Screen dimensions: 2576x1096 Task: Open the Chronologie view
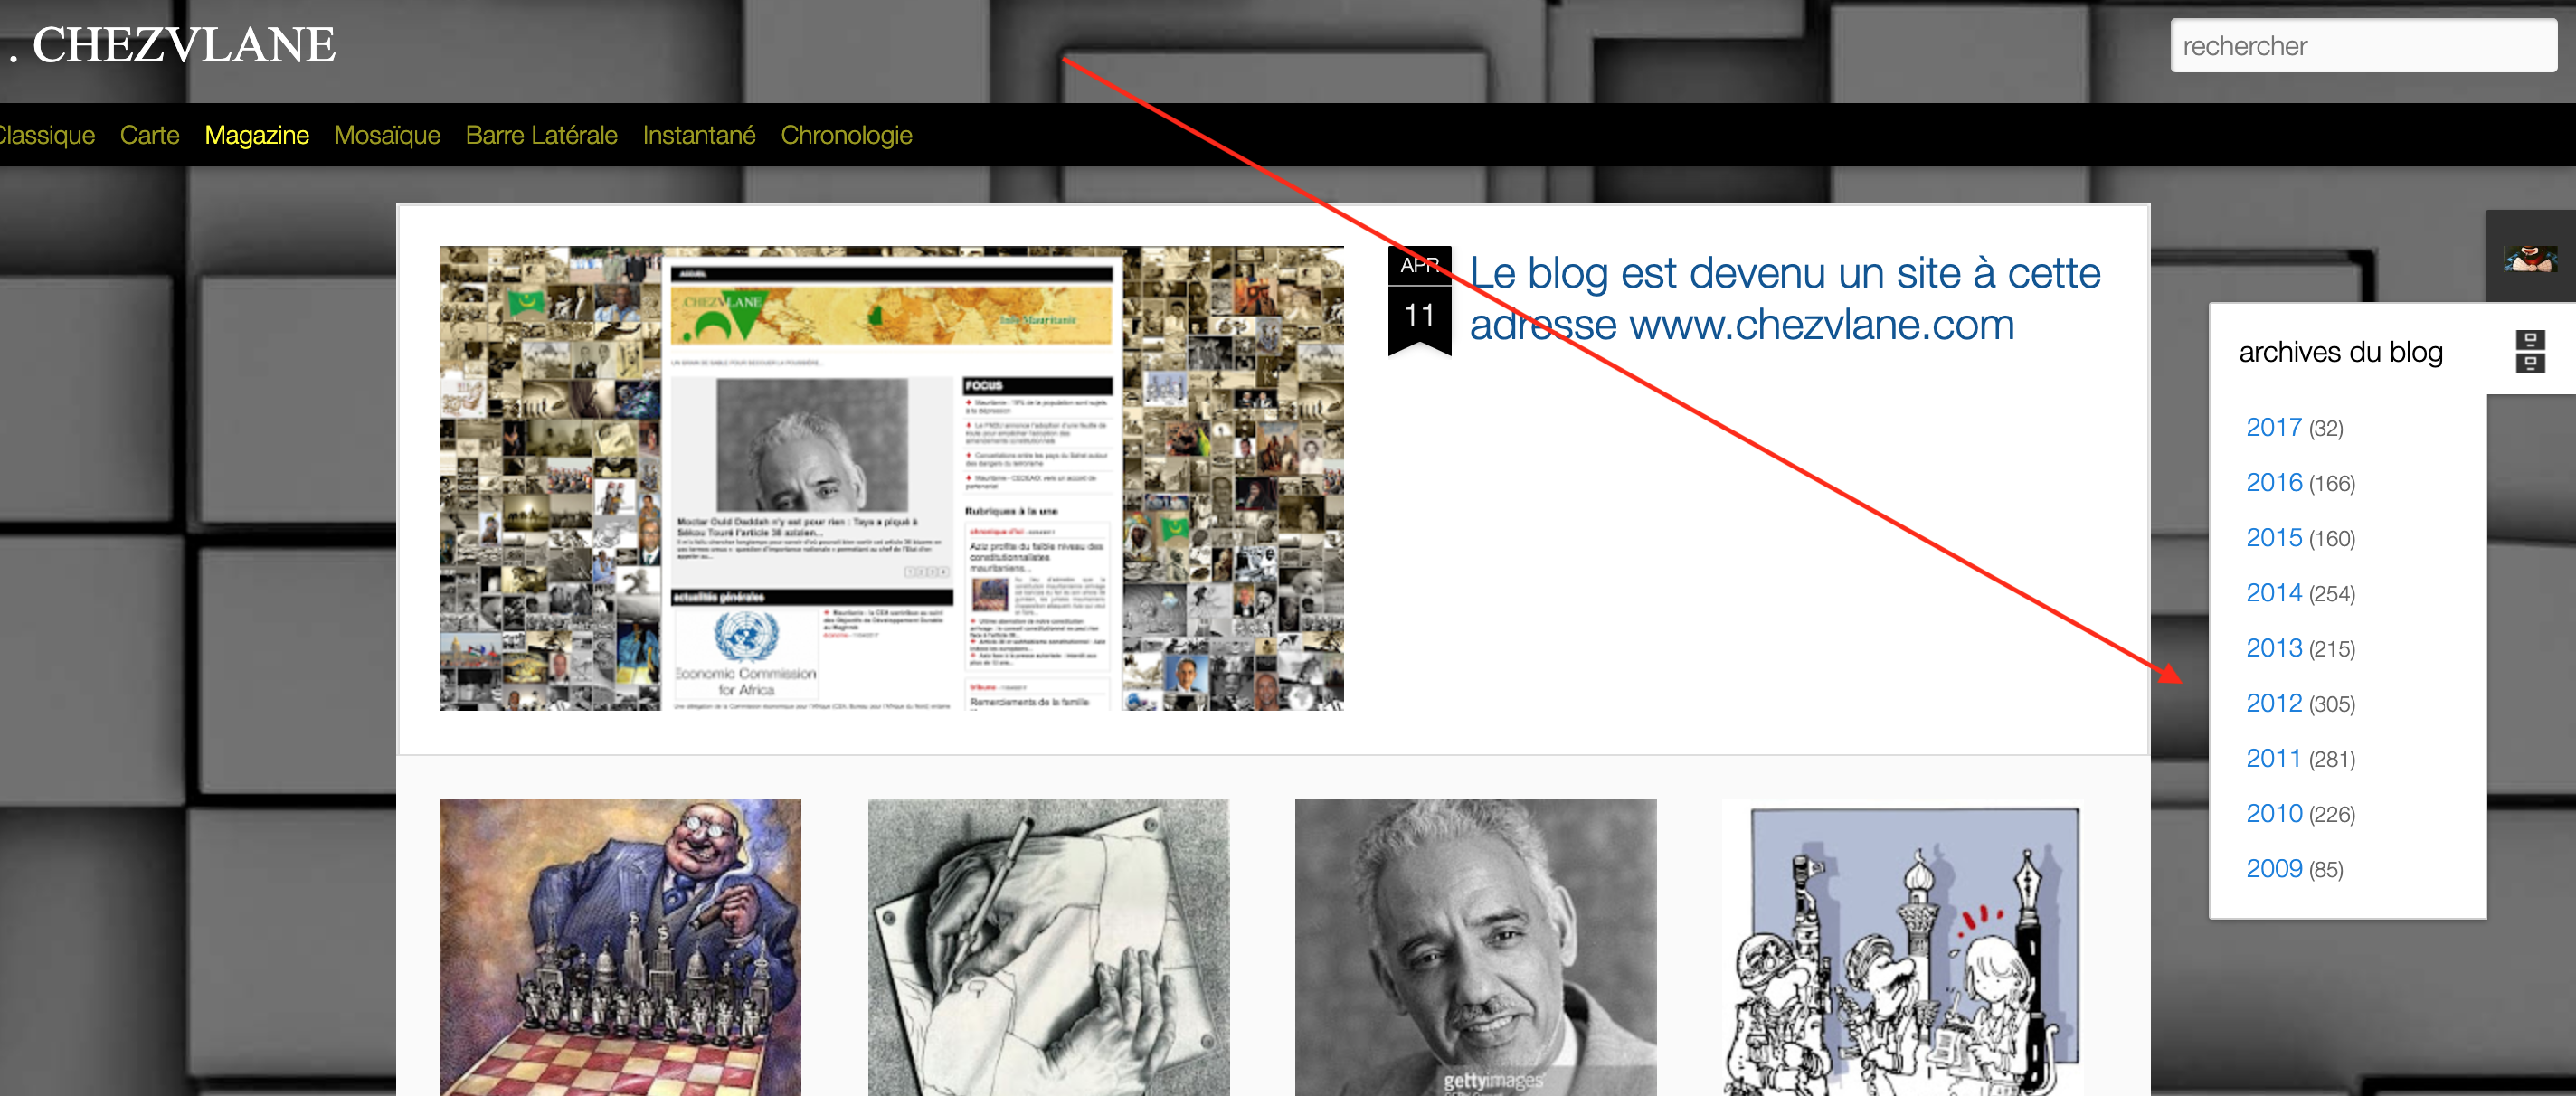pos(846,135)
